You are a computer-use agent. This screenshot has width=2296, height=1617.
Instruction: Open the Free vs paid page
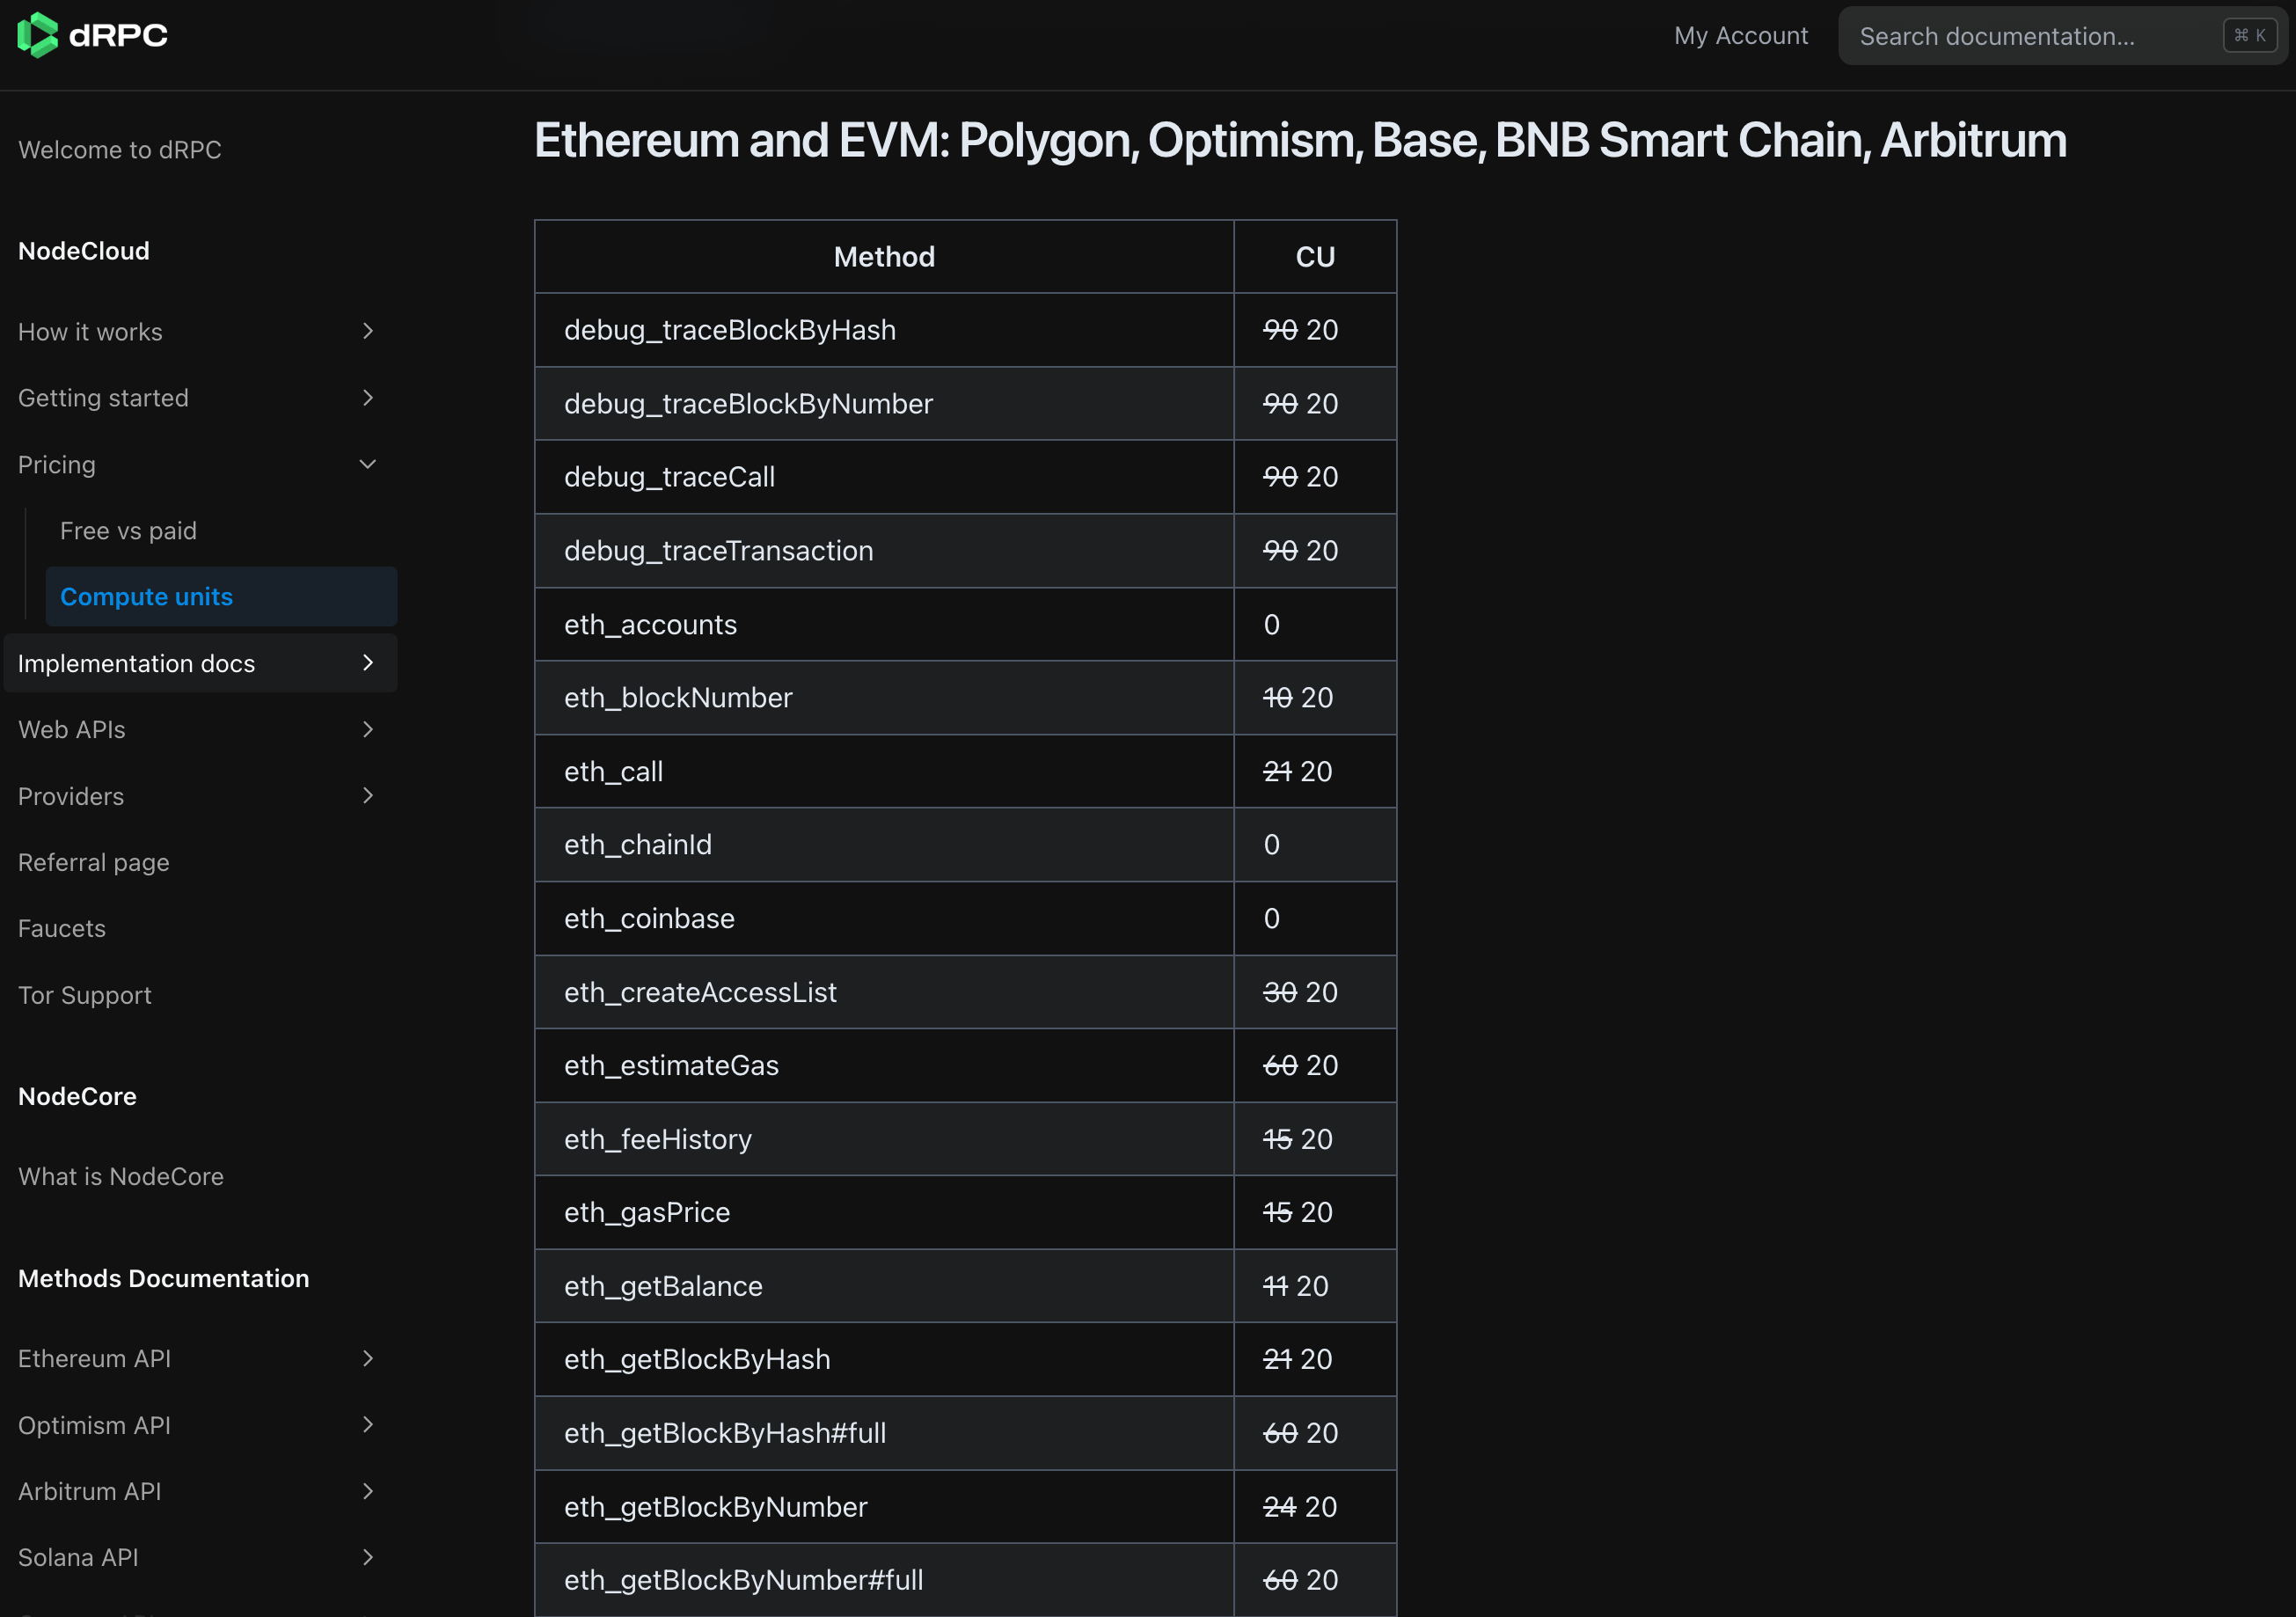tap(128, 531)
